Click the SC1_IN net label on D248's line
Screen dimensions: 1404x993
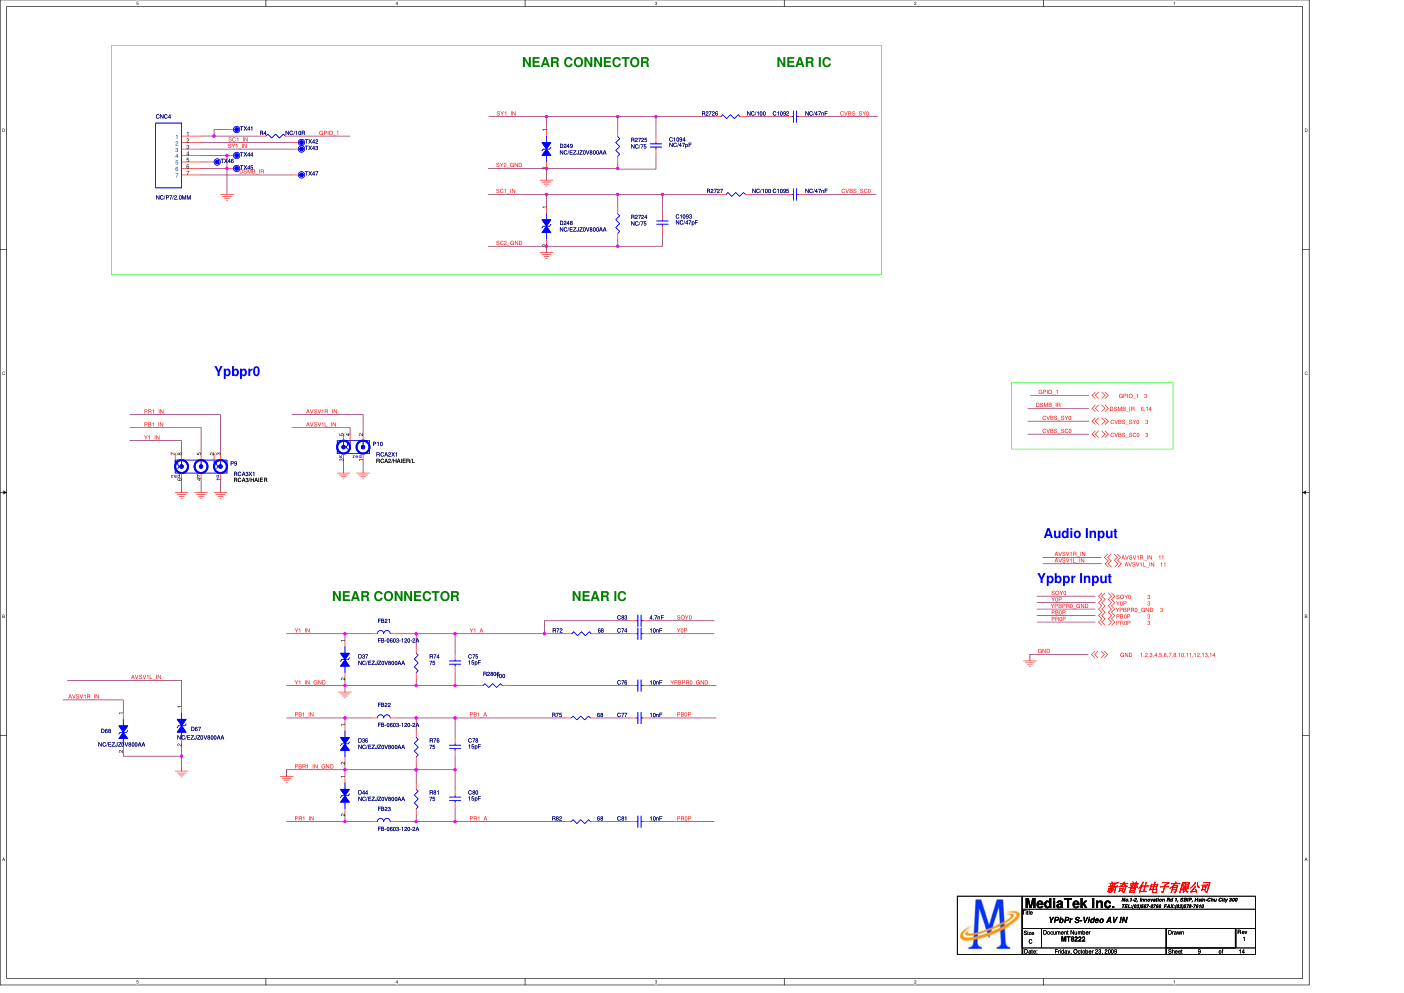(x=506, y=191)
